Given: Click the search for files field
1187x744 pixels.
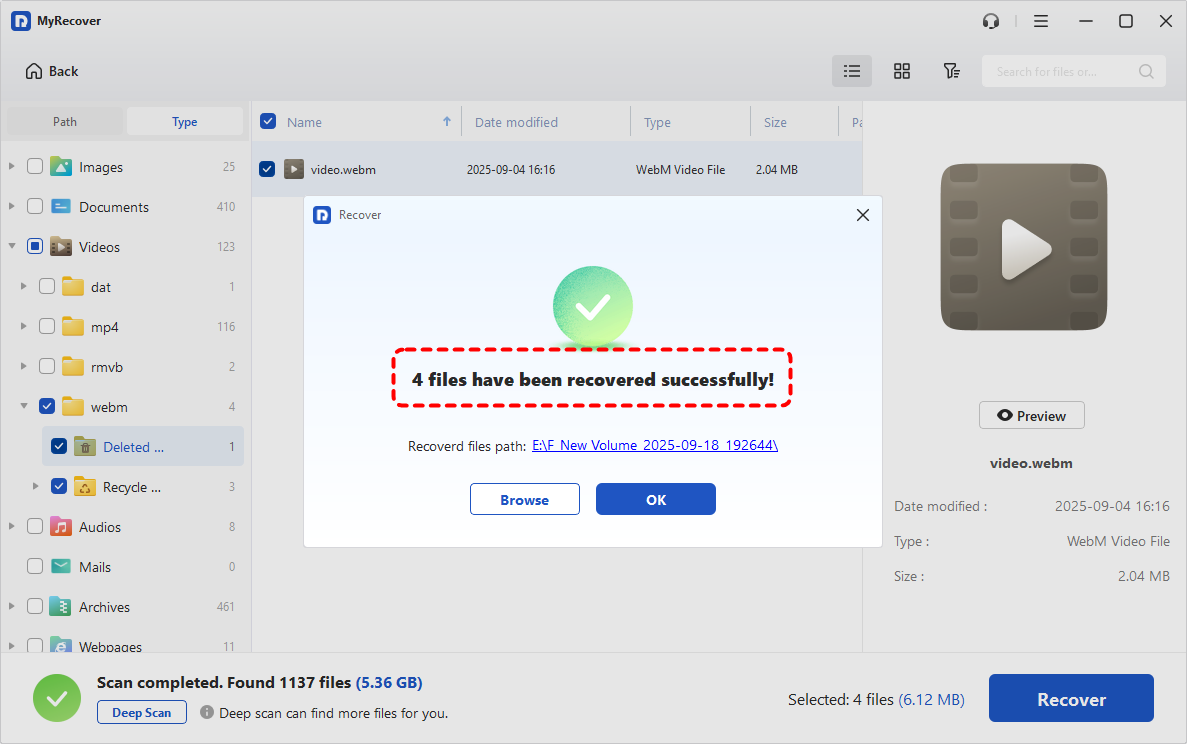Looking at the screenshot, I should point(1073,71).
